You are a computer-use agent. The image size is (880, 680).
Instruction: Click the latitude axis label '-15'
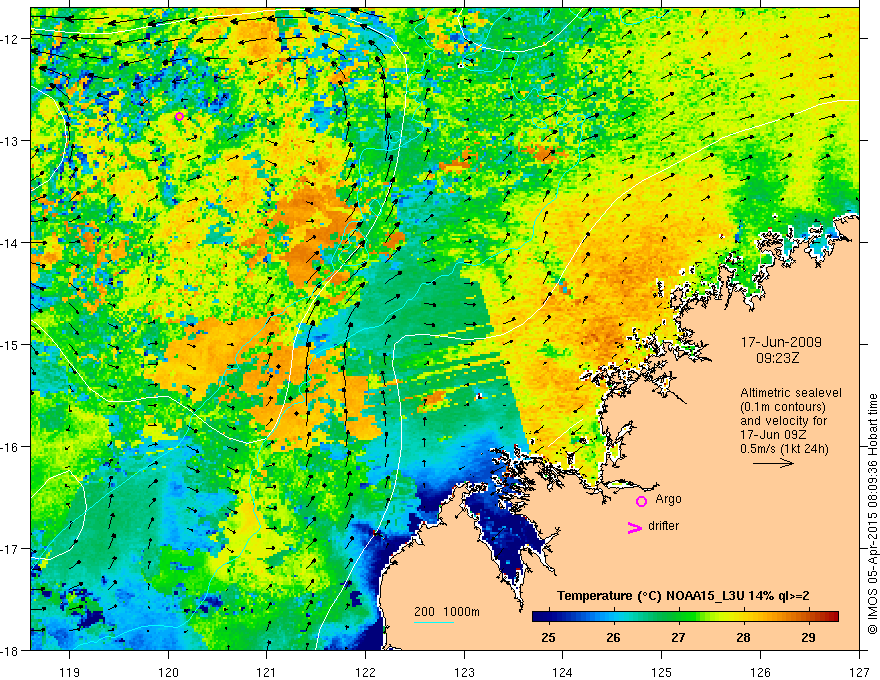pos(11,345)
